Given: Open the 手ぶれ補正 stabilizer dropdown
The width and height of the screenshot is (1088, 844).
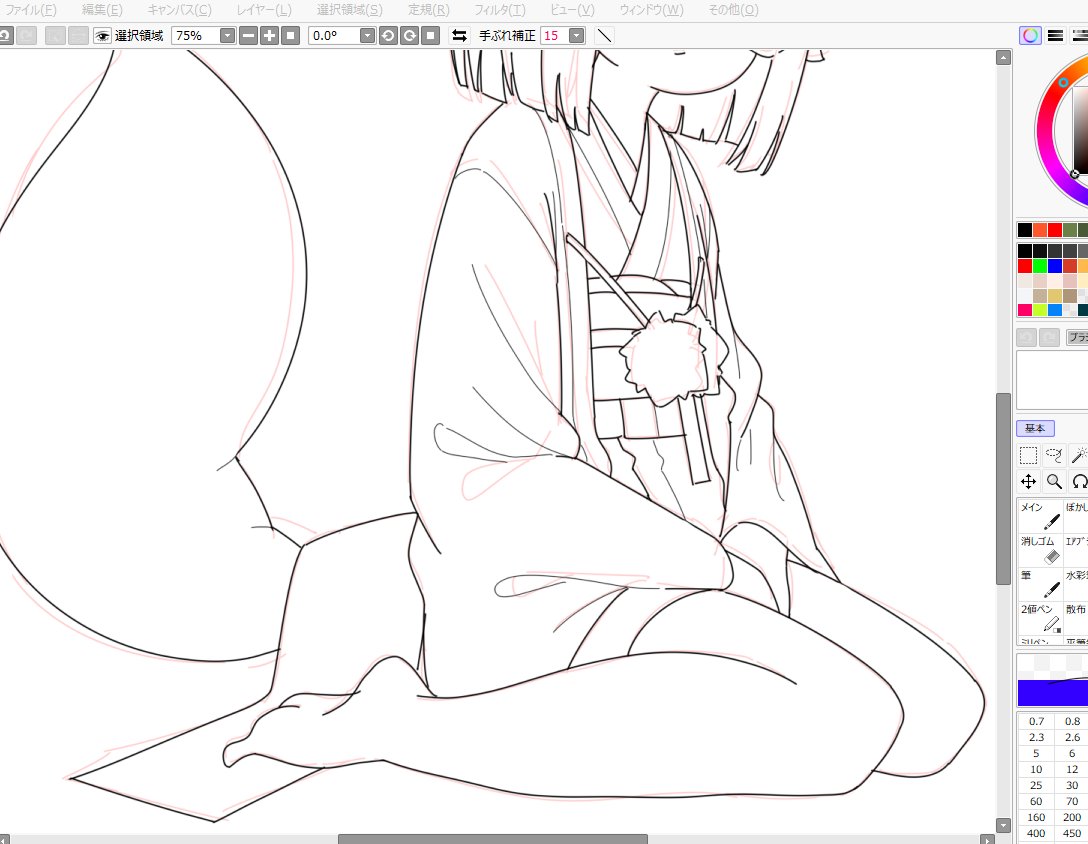Looking at the screenshot, I should (577, 36).
